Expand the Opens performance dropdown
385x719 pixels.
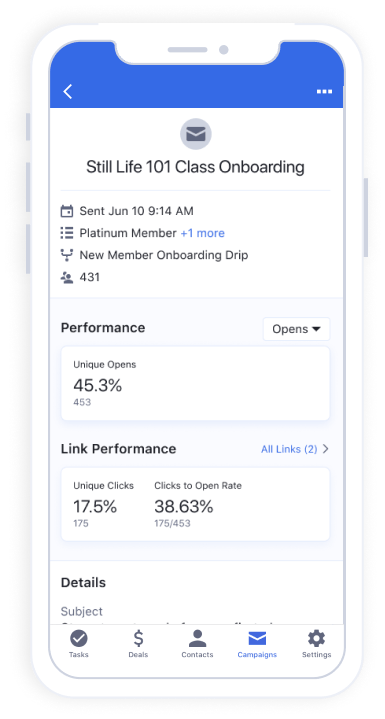coord(297,329)
